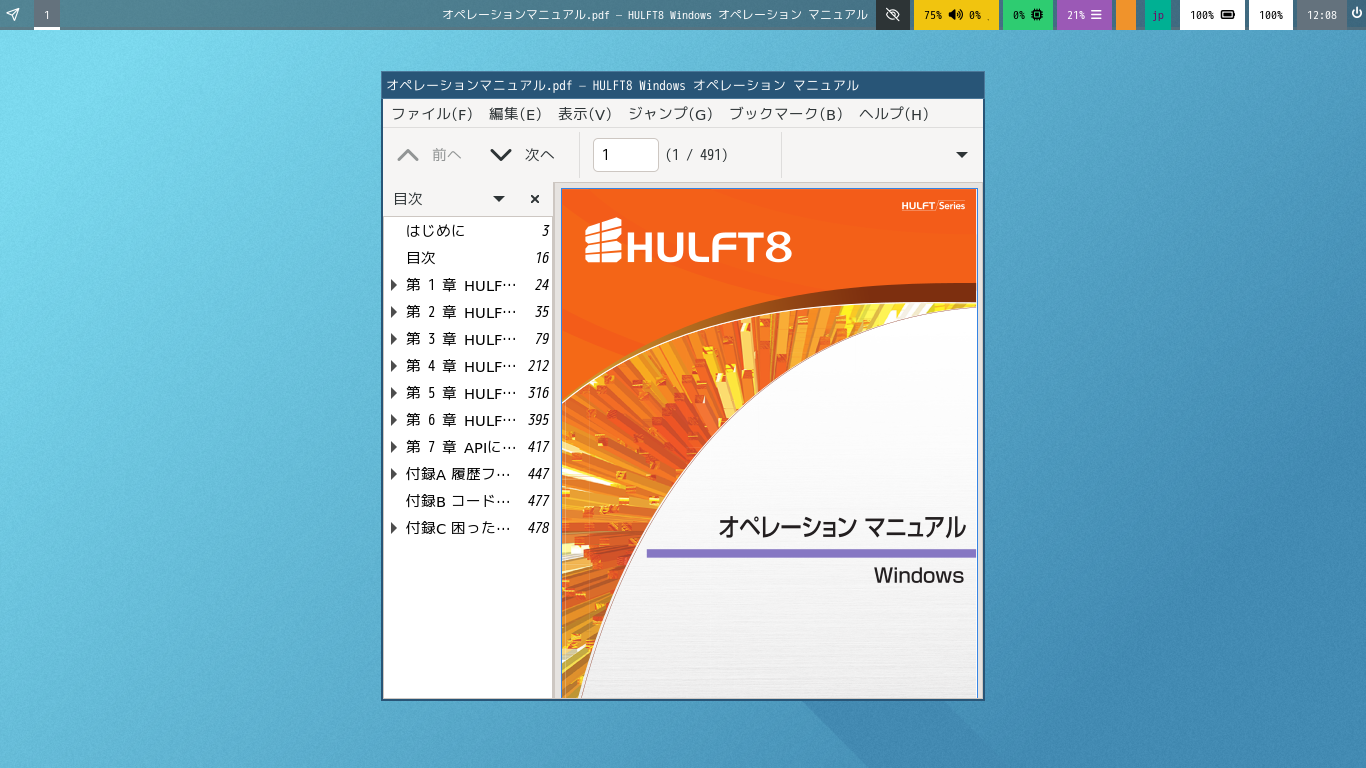Screen dimensions: 1366x768
Task: Click the paper-plane launcher icon in top bar
Action: tap(13, 15)
